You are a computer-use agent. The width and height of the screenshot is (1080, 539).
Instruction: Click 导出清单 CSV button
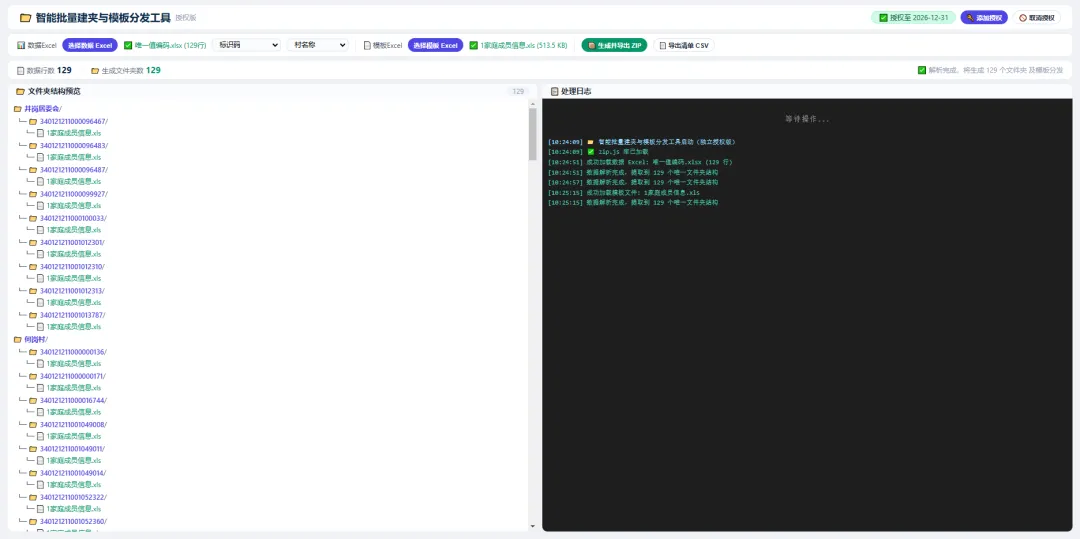684,45
